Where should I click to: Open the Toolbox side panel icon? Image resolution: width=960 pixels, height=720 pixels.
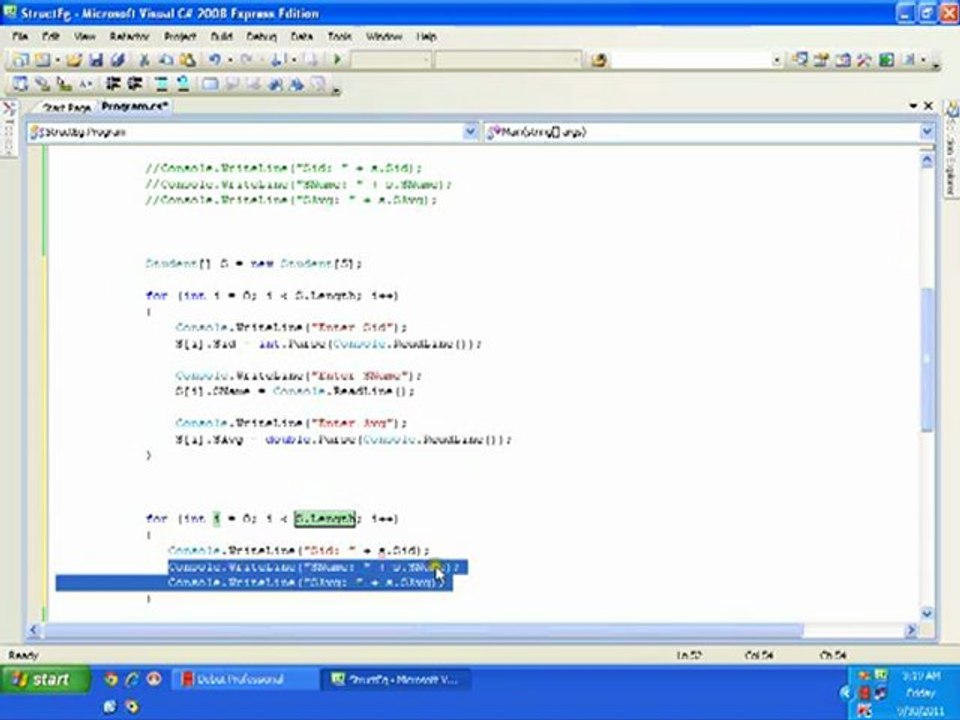click(x=9, y=110)
